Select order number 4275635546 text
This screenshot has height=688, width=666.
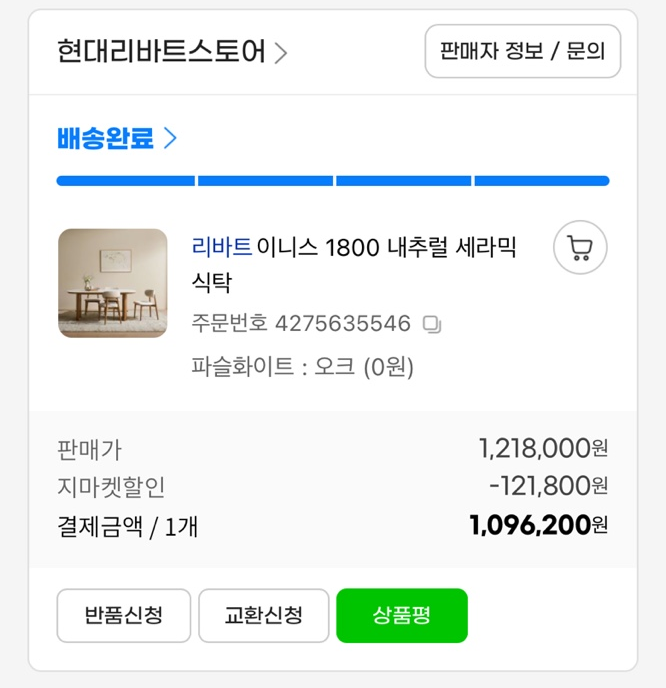pos(342,324)
